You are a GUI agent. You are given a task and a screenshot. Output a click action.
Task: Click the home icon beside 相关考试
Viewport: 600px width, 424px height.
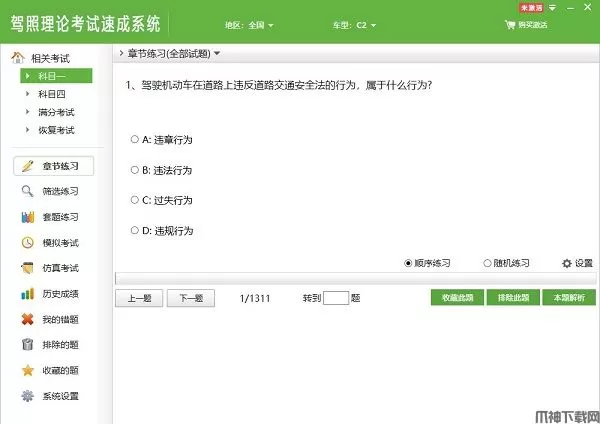coord(18,57)
